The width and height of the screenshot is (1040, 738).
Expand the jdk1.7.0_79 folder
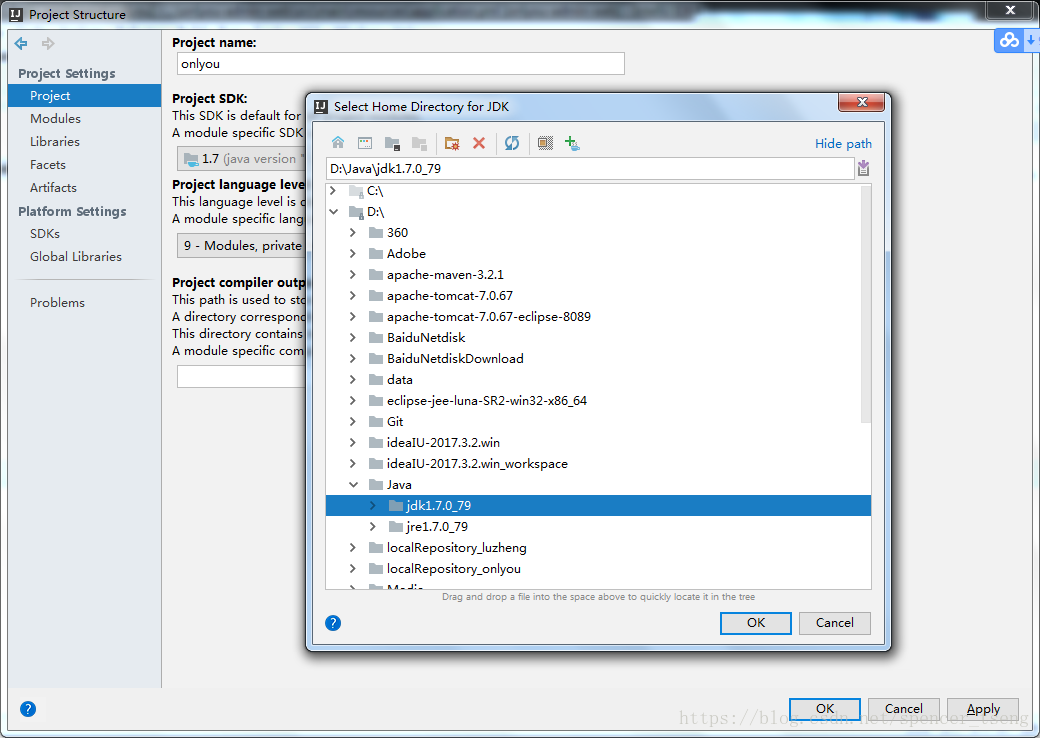click(x=373, y=506)
